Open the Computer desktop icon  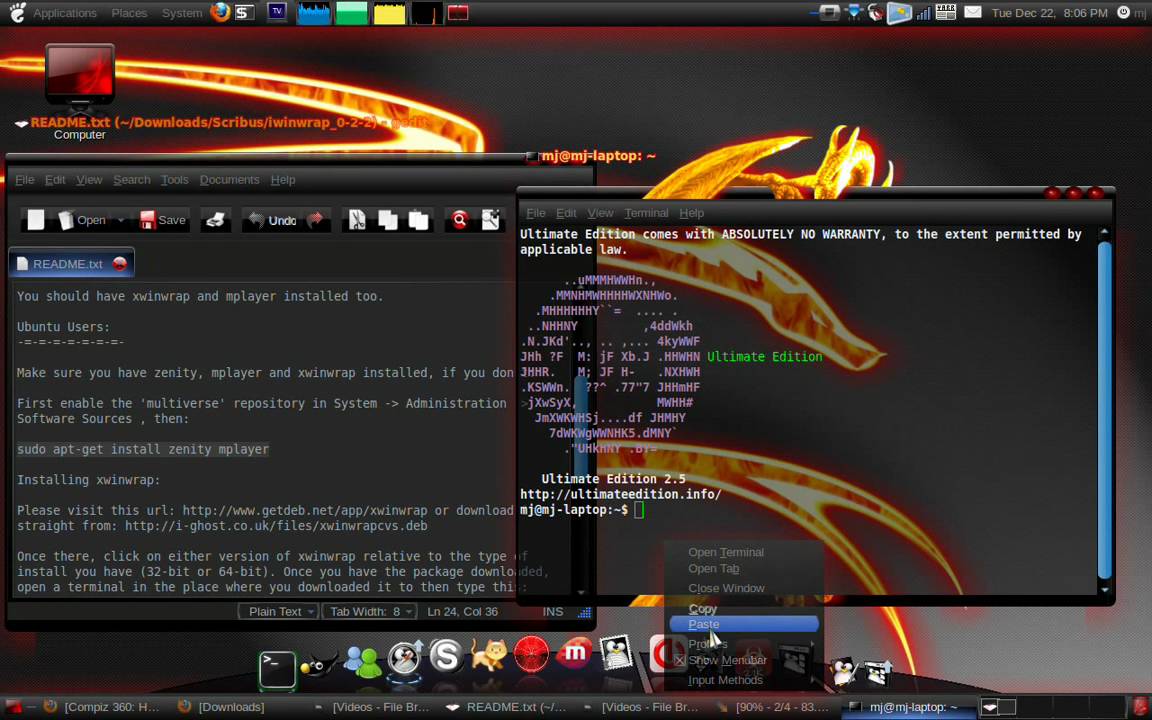coord(79,90)
